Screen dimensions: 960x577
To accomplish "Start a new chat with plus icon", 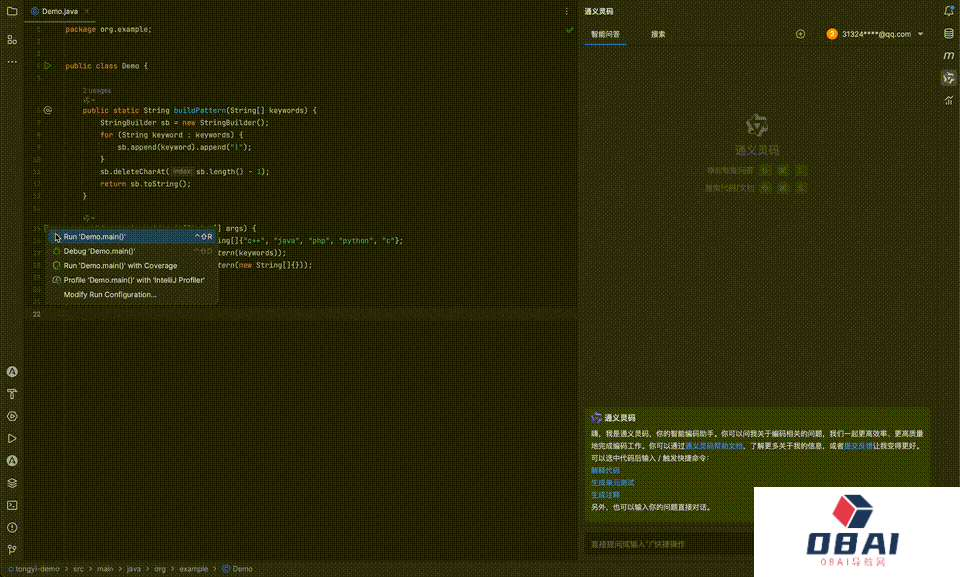I will [800, 34].
